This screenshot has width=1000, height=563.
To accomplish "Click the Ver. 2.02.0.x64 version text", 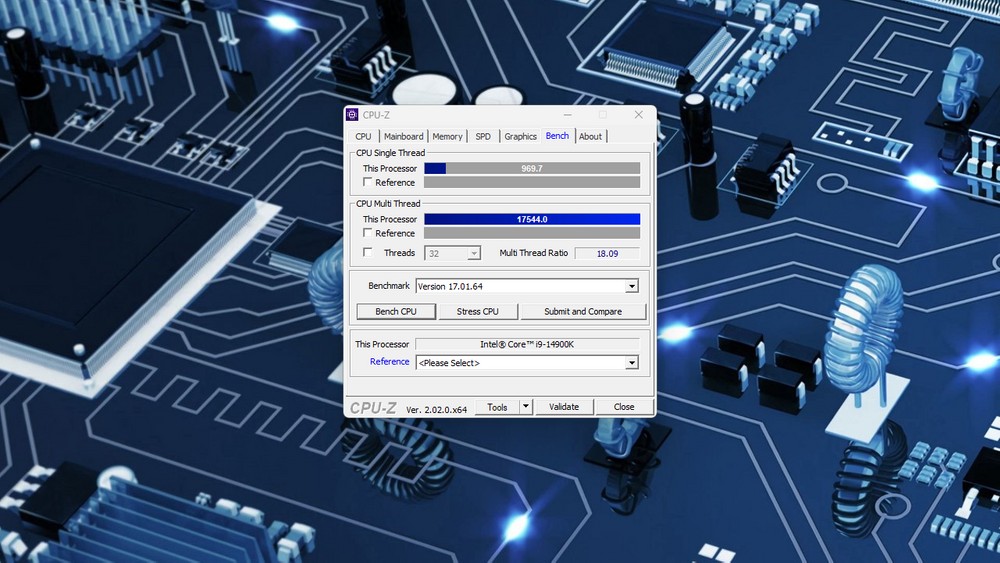I will click(436, 410).
